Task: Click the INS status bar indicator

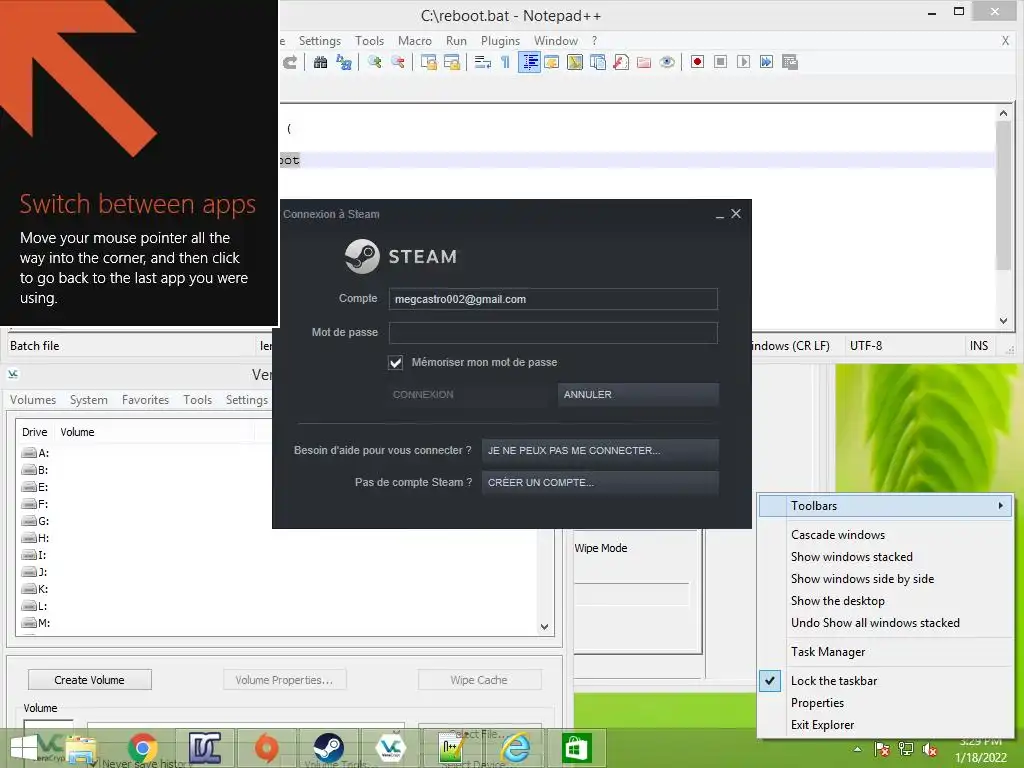Action: point(978,345)
